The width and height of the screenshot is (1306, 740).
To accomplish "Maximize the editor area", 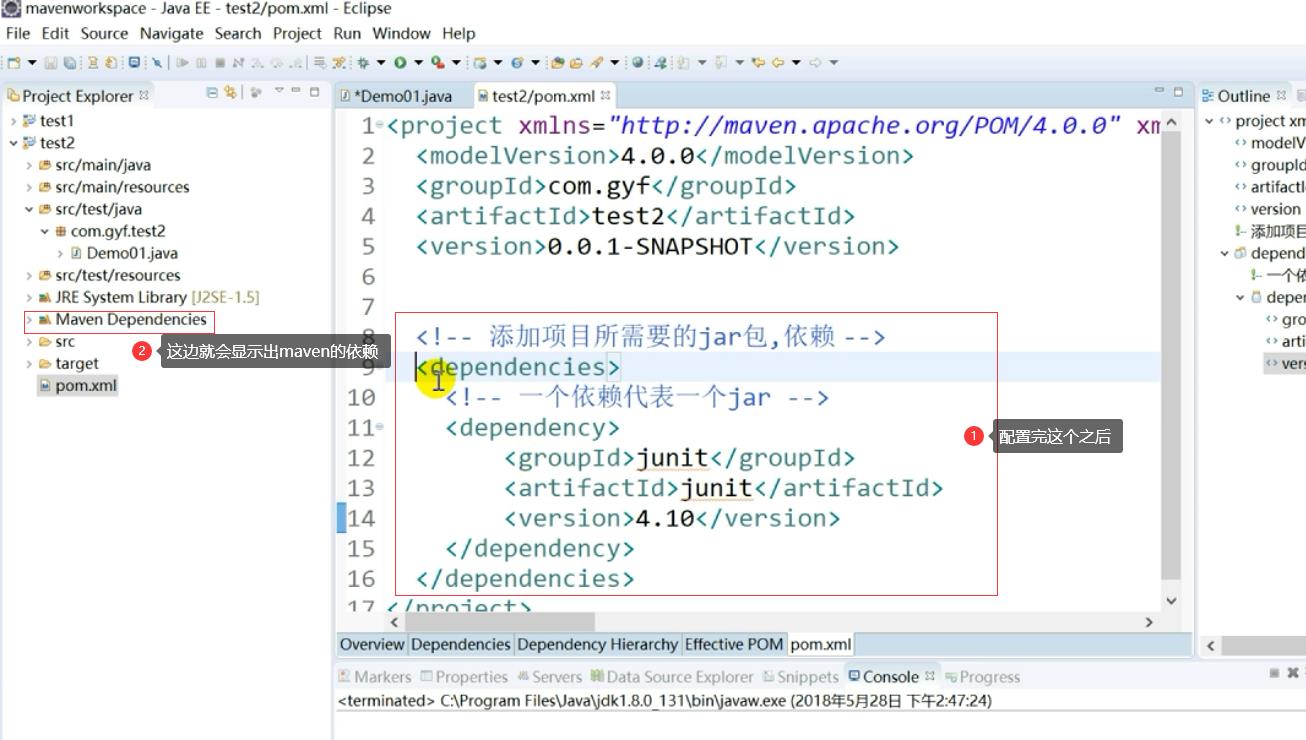I will 1178,92.
